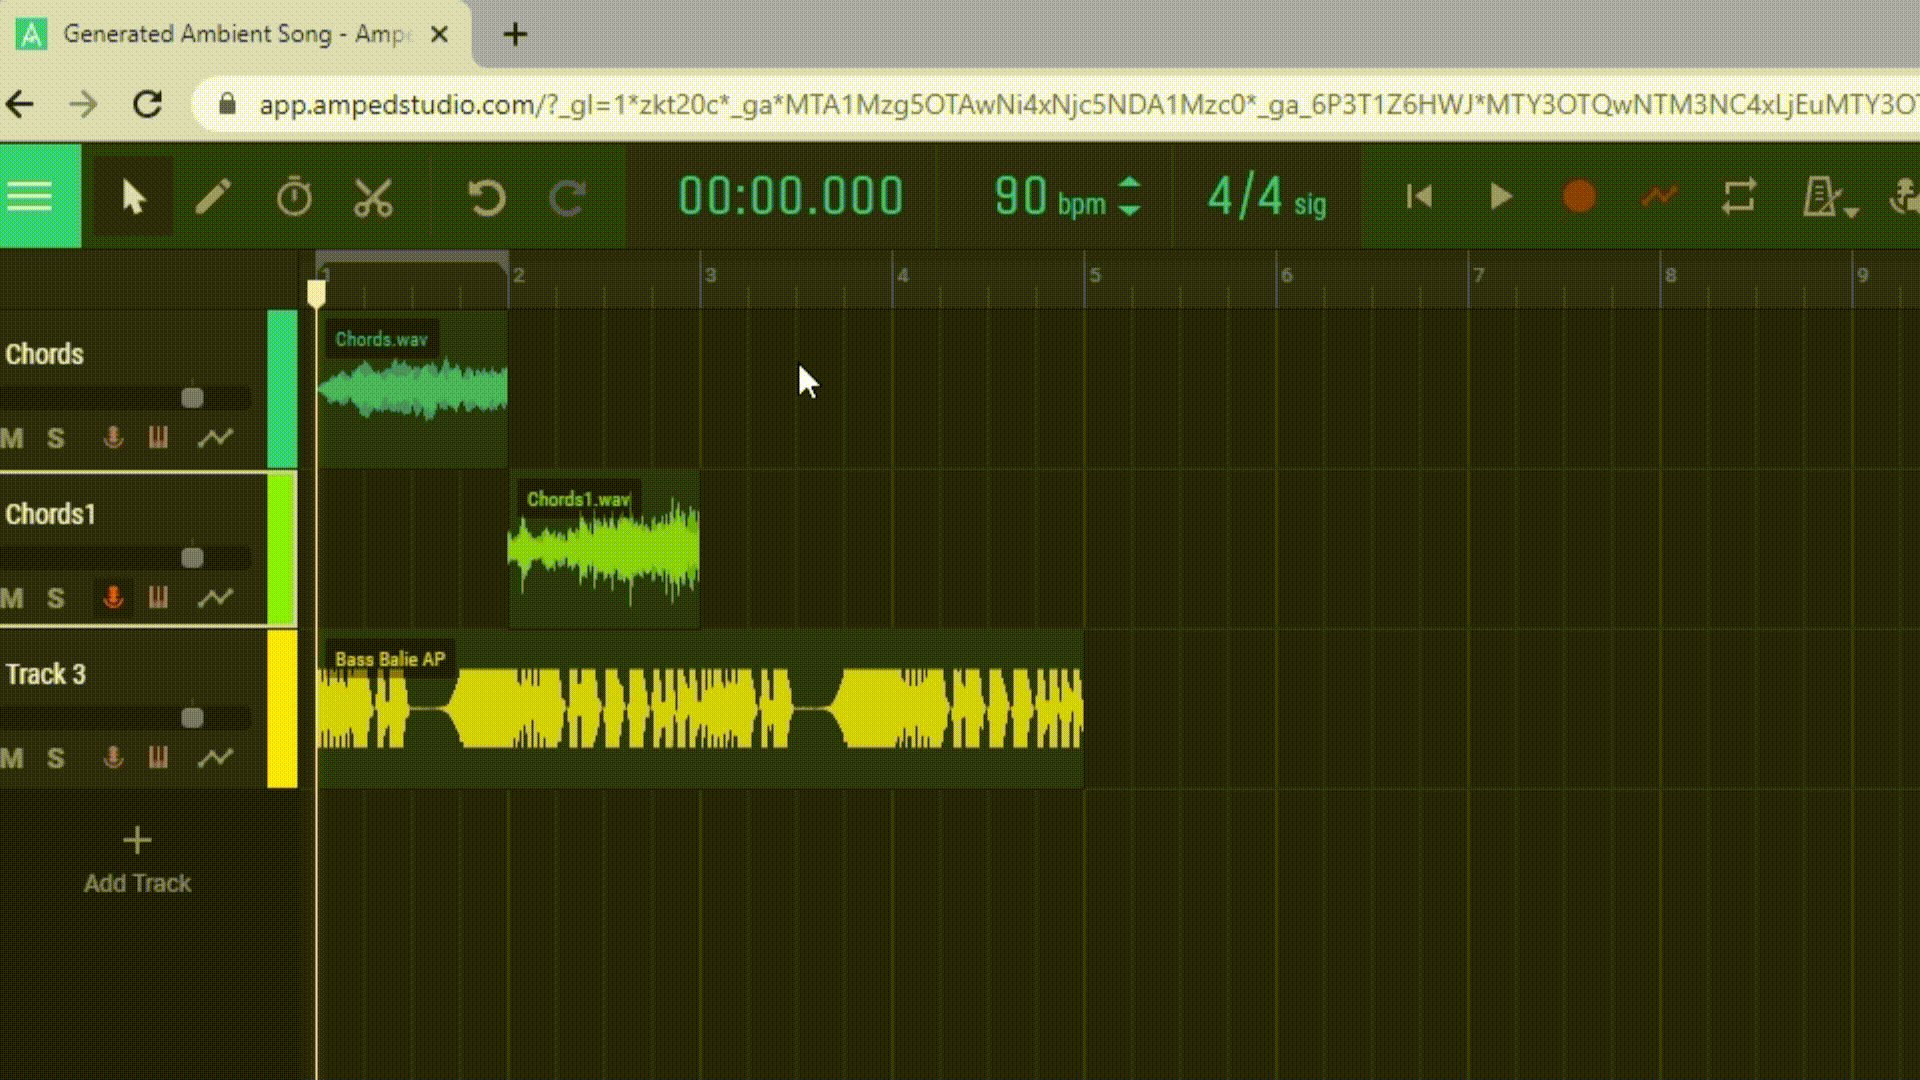Click the undo arrow

487,197
